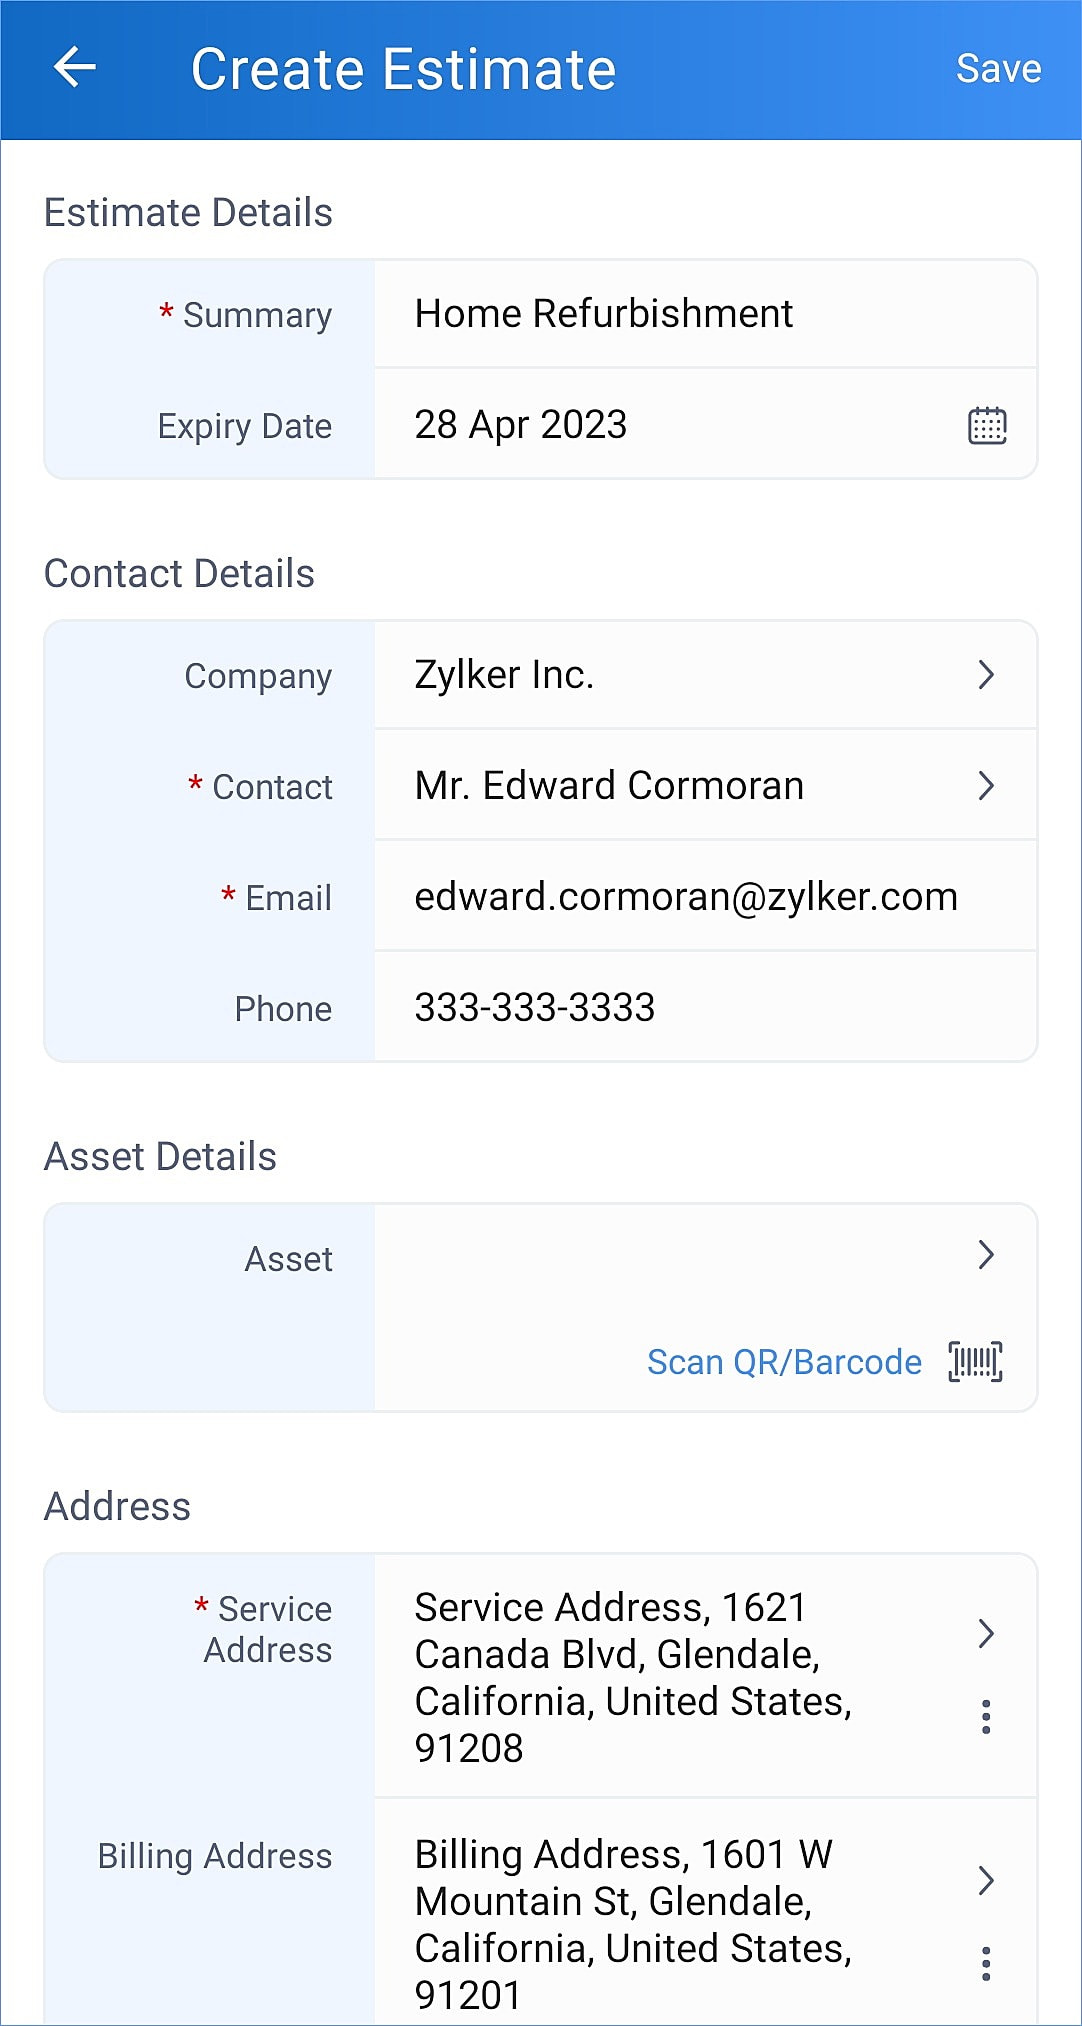Open Service Address chevron
The height and width of the screenshot is (2026, 1082).
[986, 1633]
